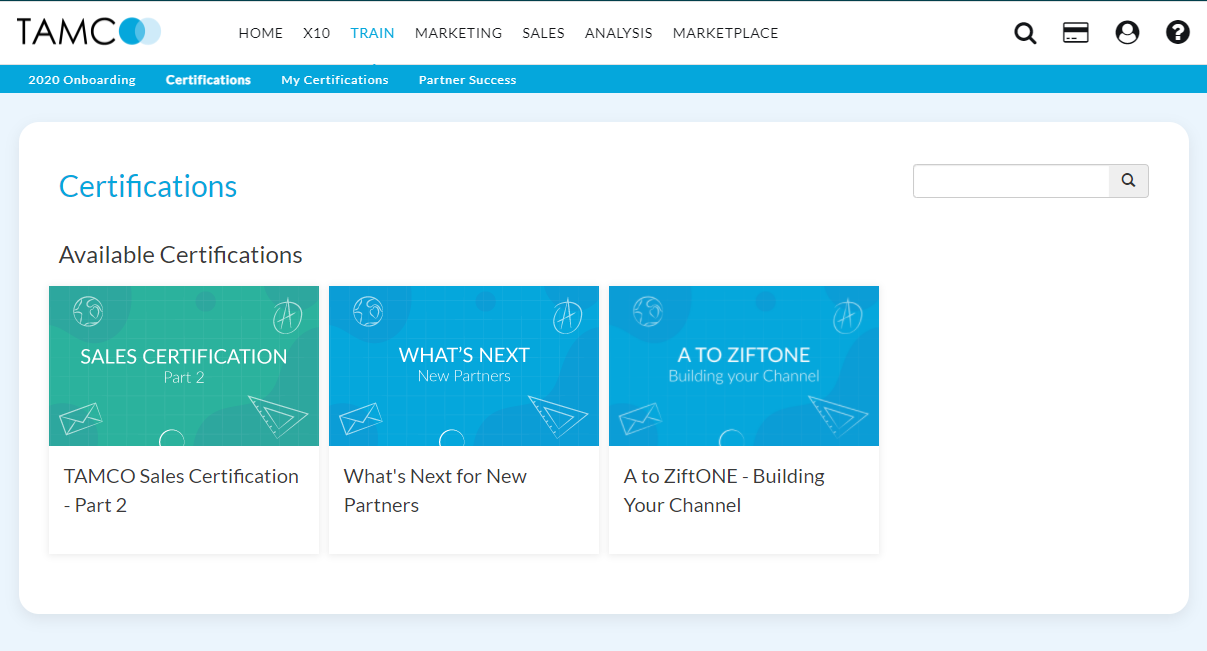Screen dimensions: 1207x651
Task: Open the SALES menu
Action: (x=543, y=33)
